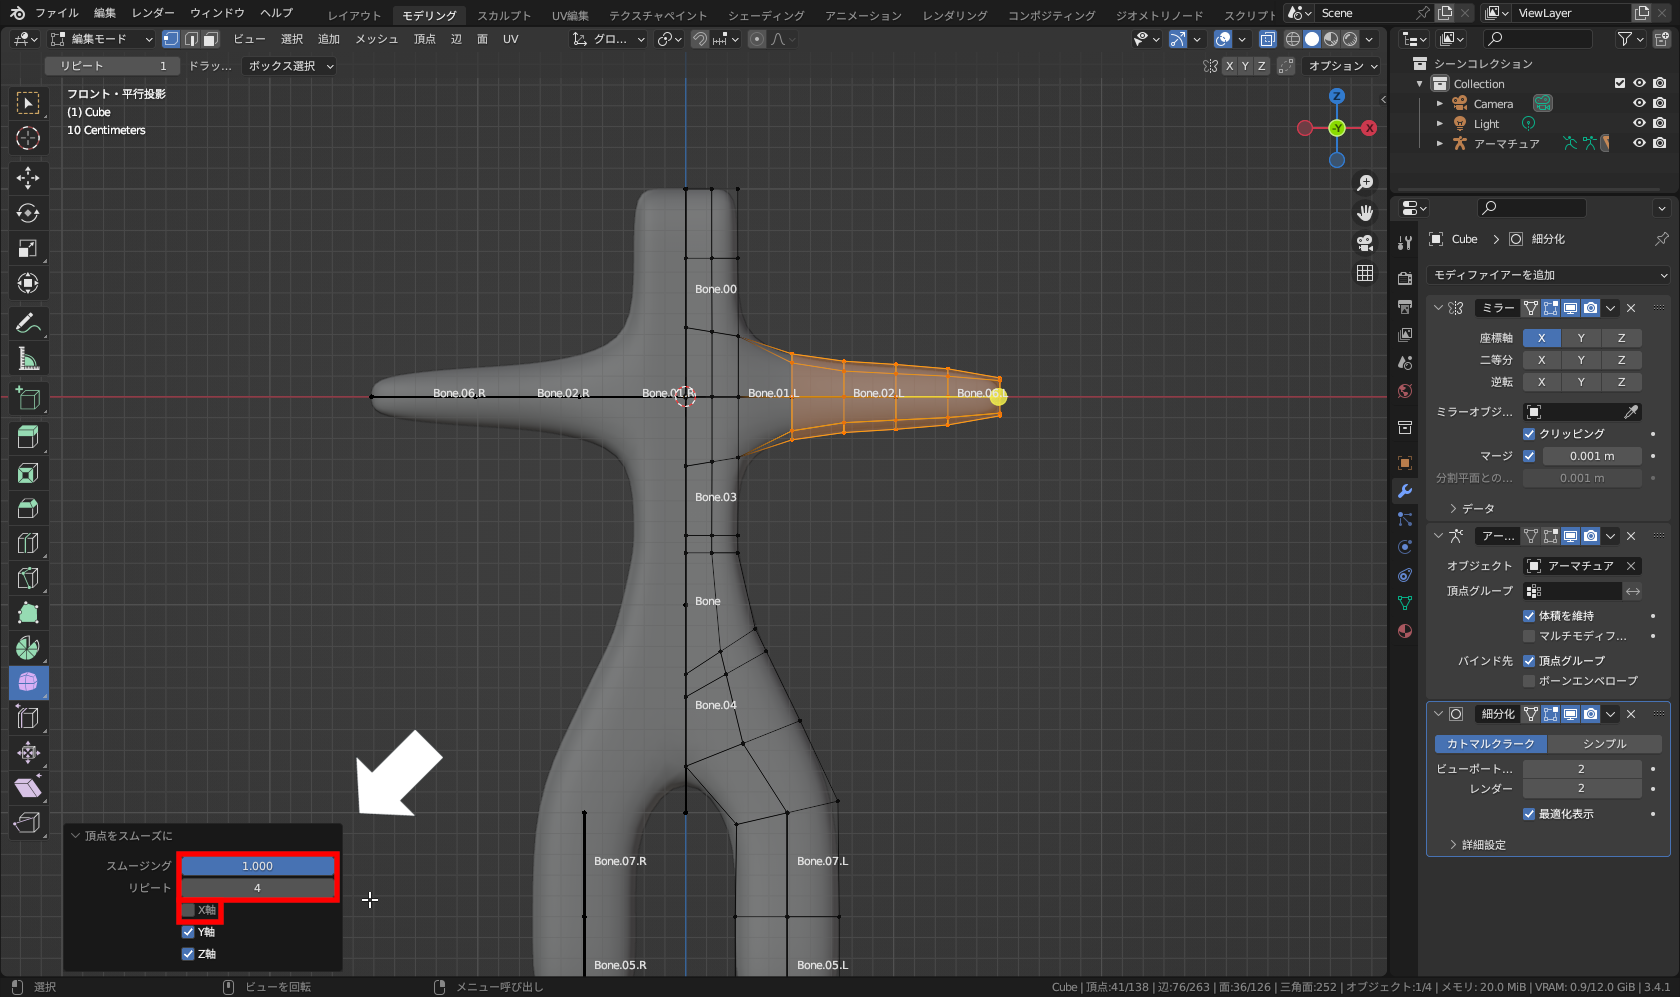1680x997 pixels.
Task: Enable the Y mirror axis button
Action: tap(1581, 338)
